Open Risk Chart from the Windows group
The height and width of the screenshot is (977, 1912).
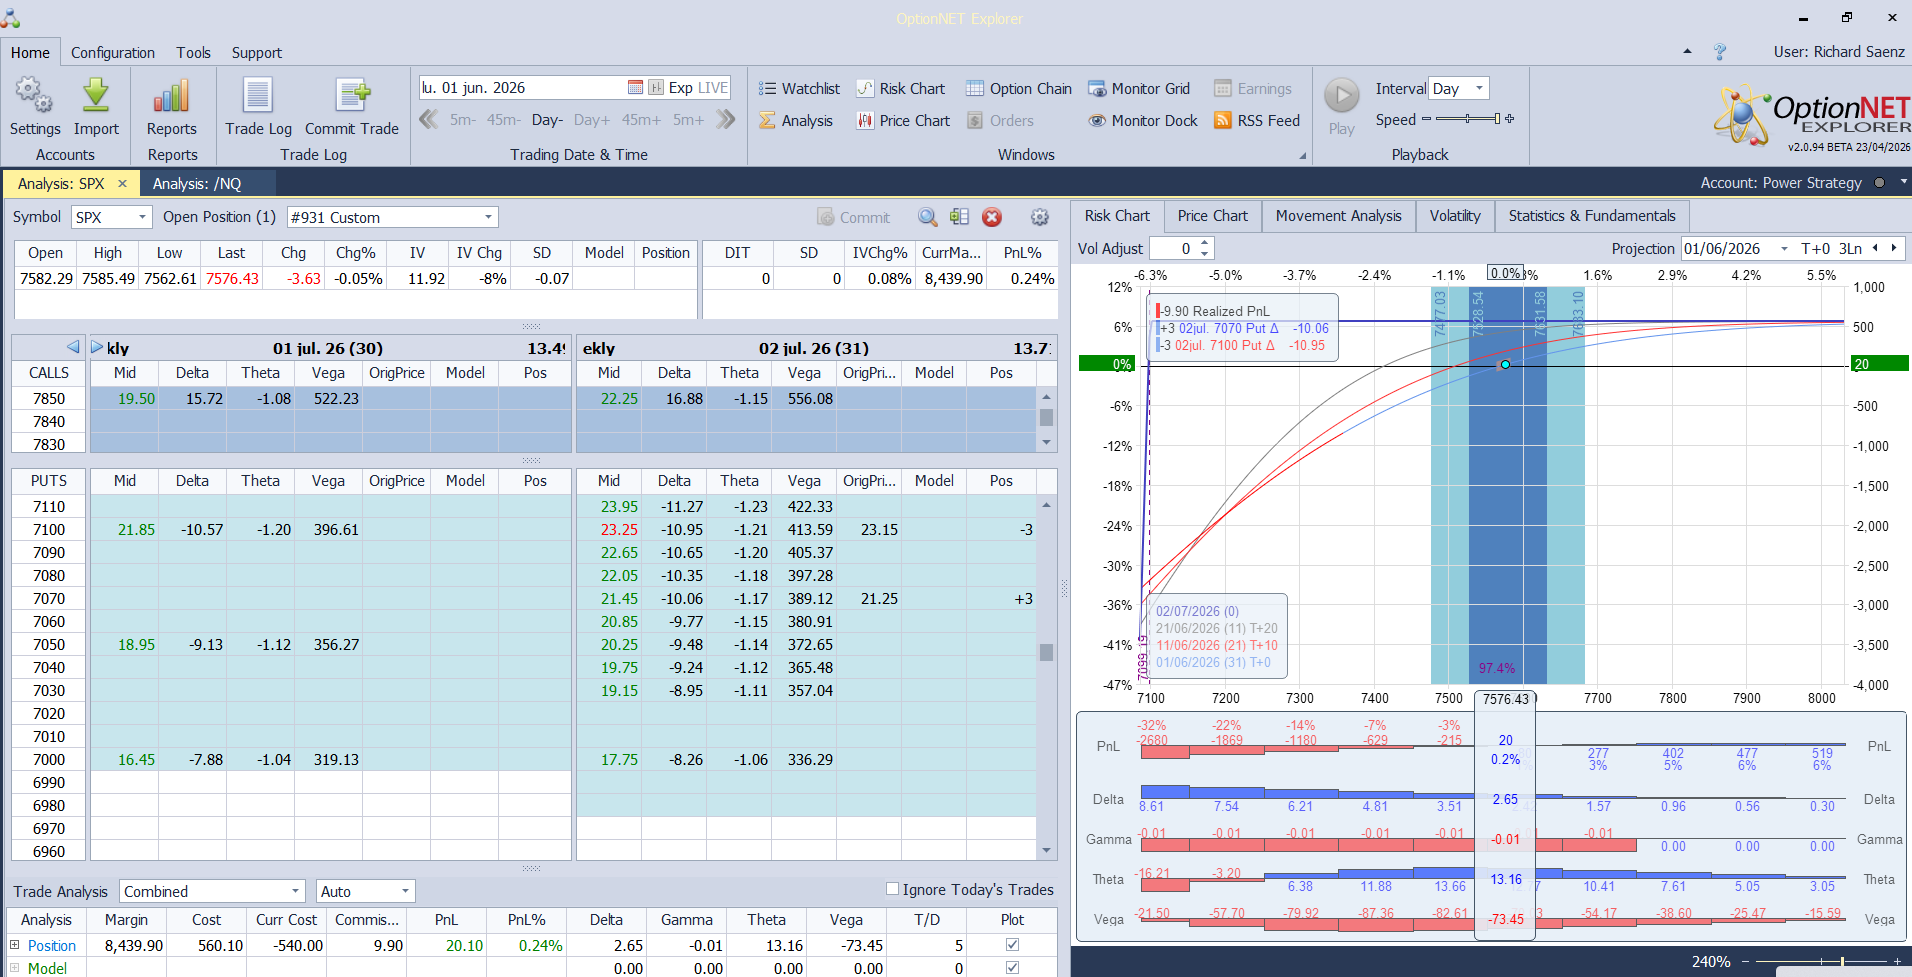click(901, 89)
